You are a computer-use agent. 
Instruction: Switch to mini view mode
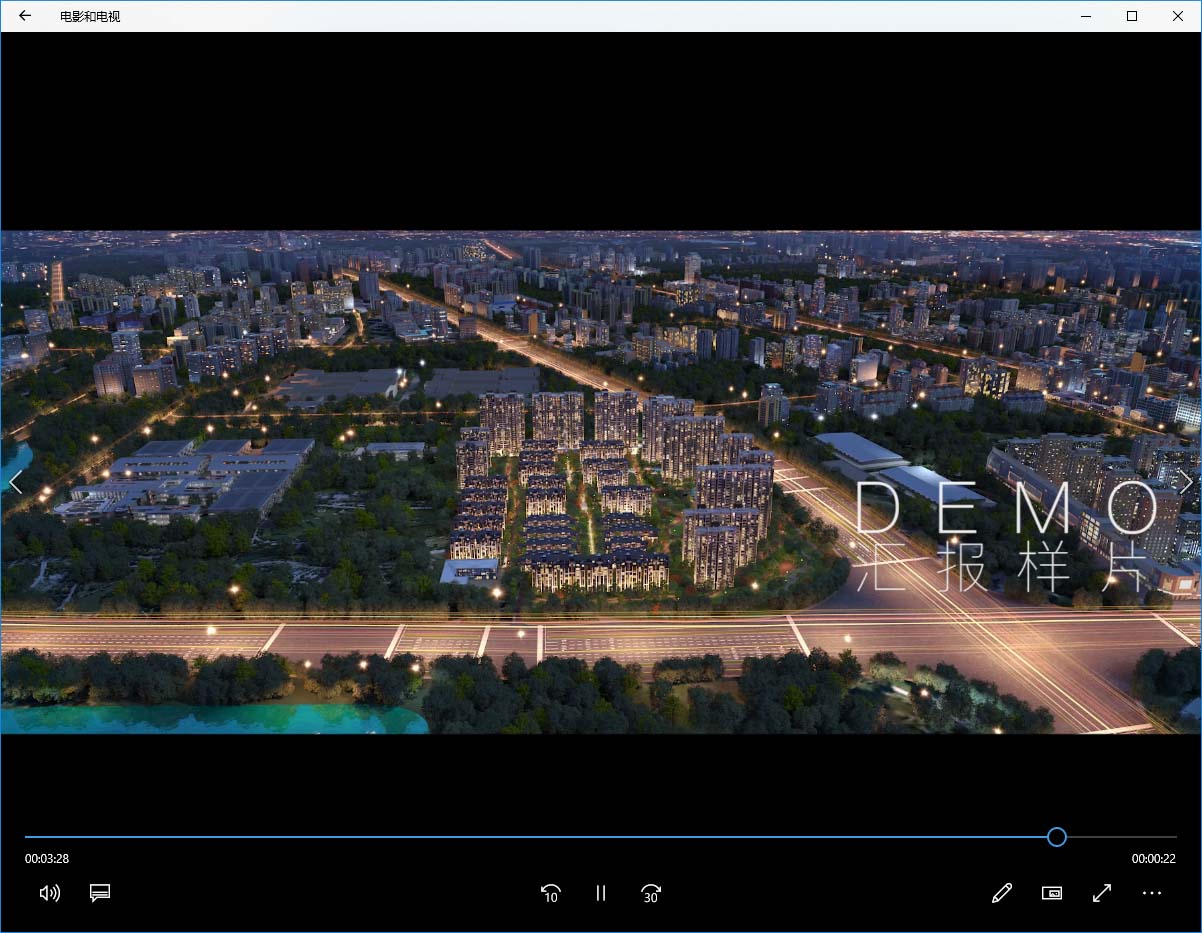[x=1052, y=893]
